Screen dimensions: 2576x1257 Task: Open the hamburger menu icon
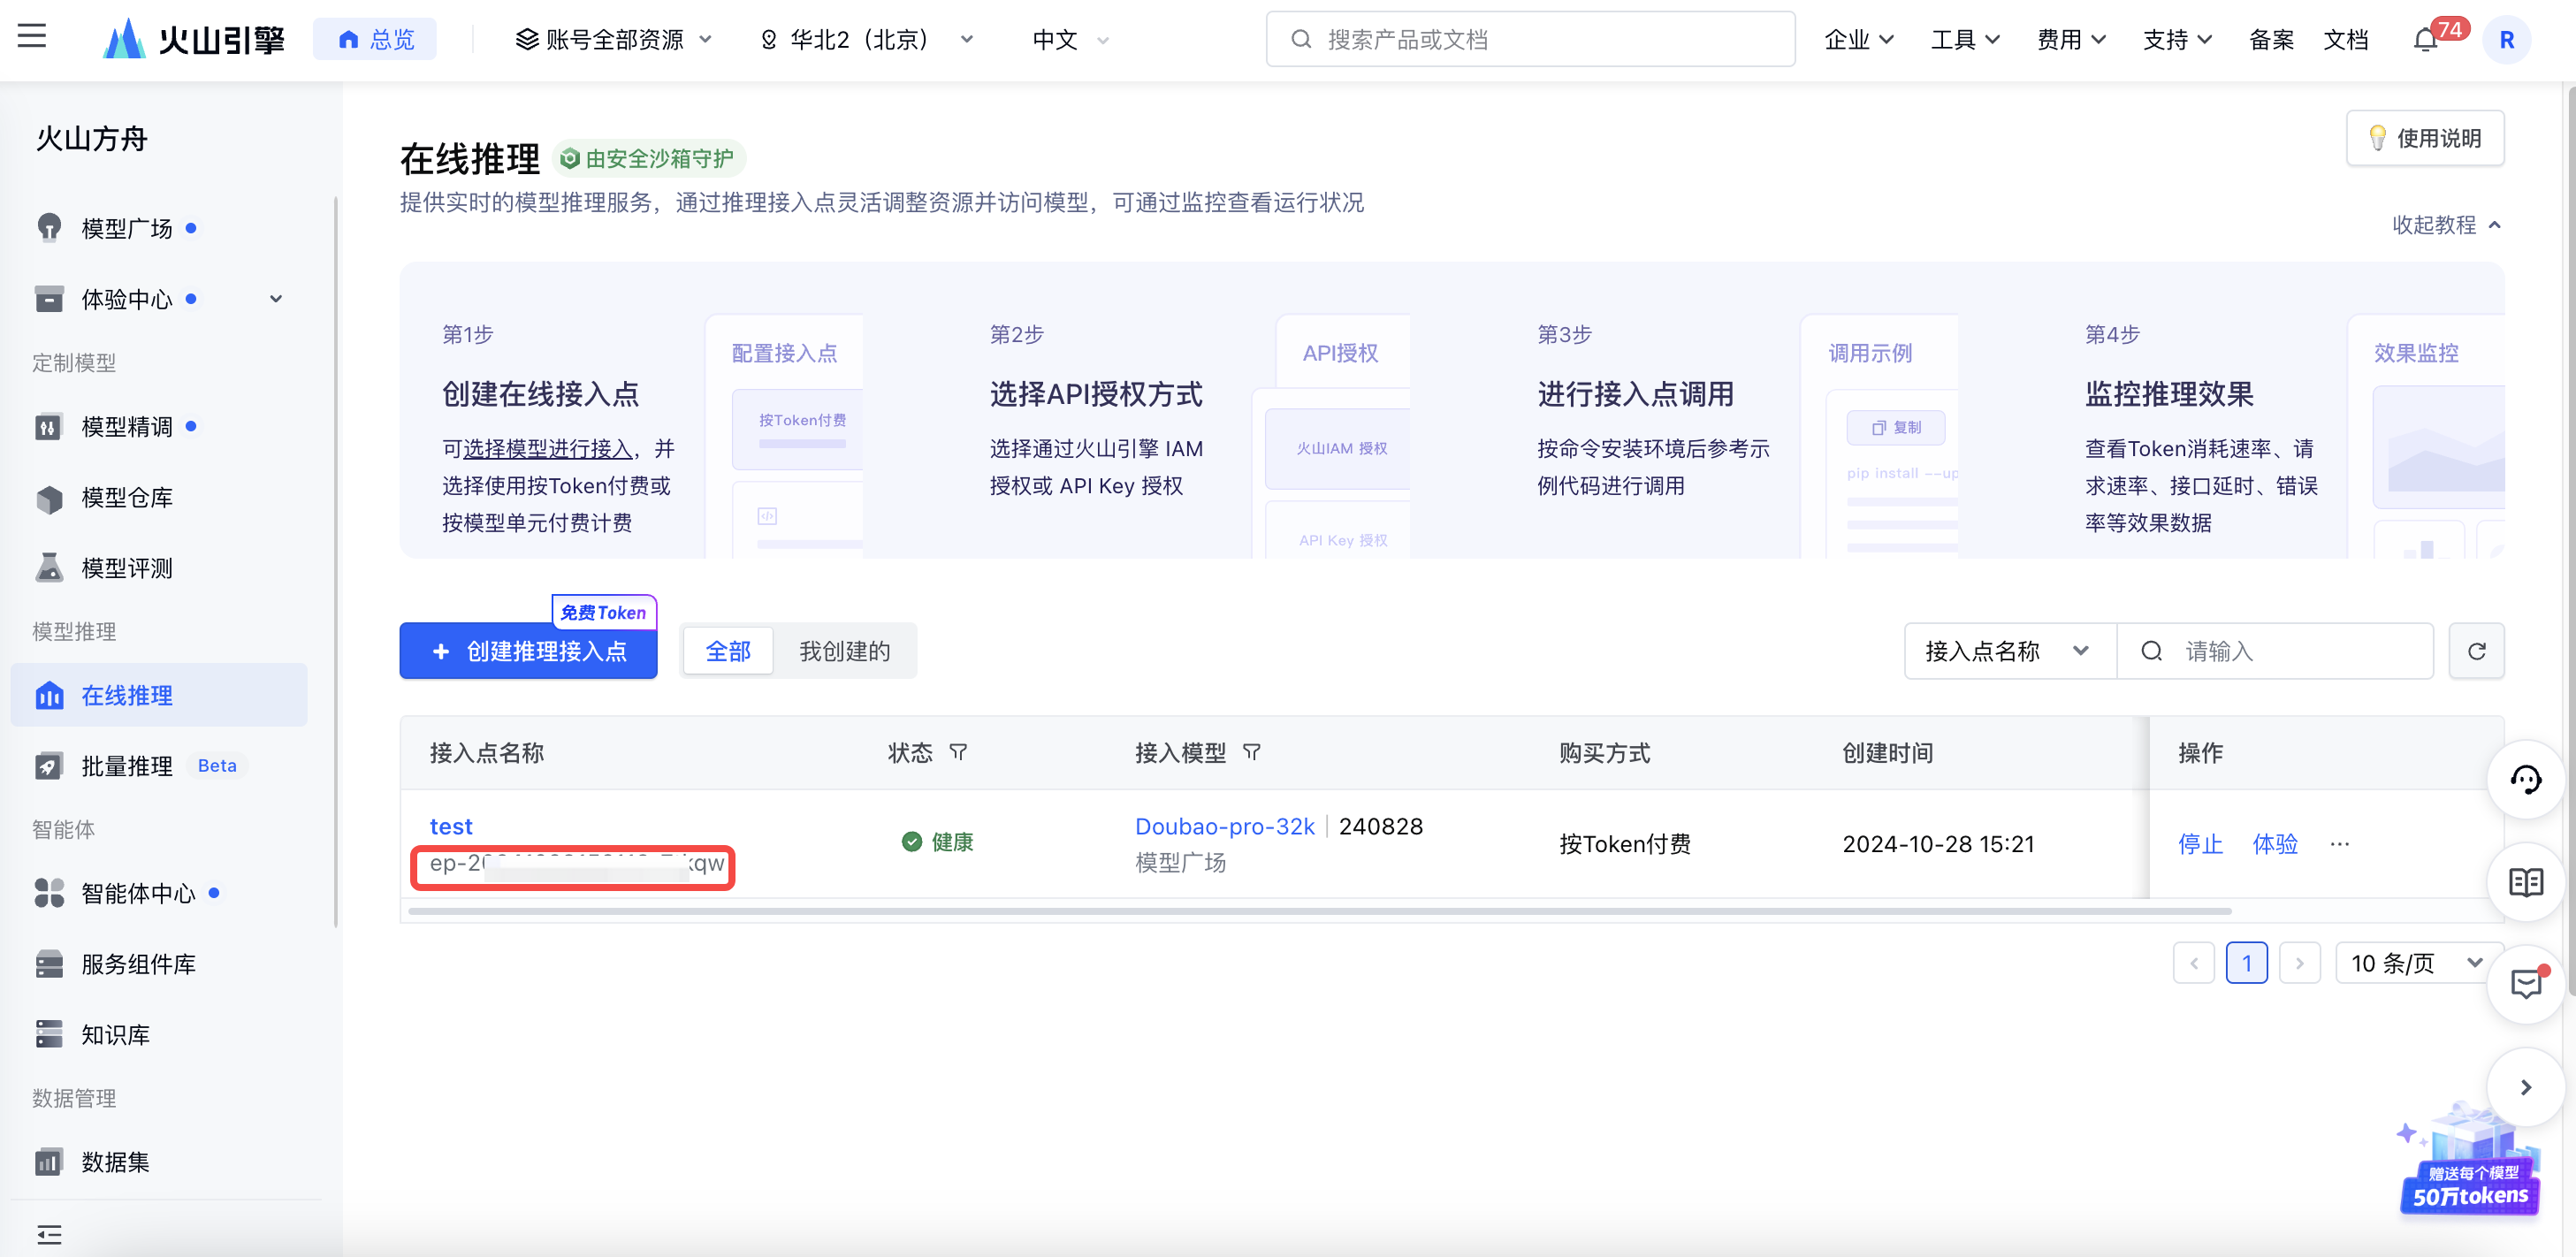click(x=32, y=37)
